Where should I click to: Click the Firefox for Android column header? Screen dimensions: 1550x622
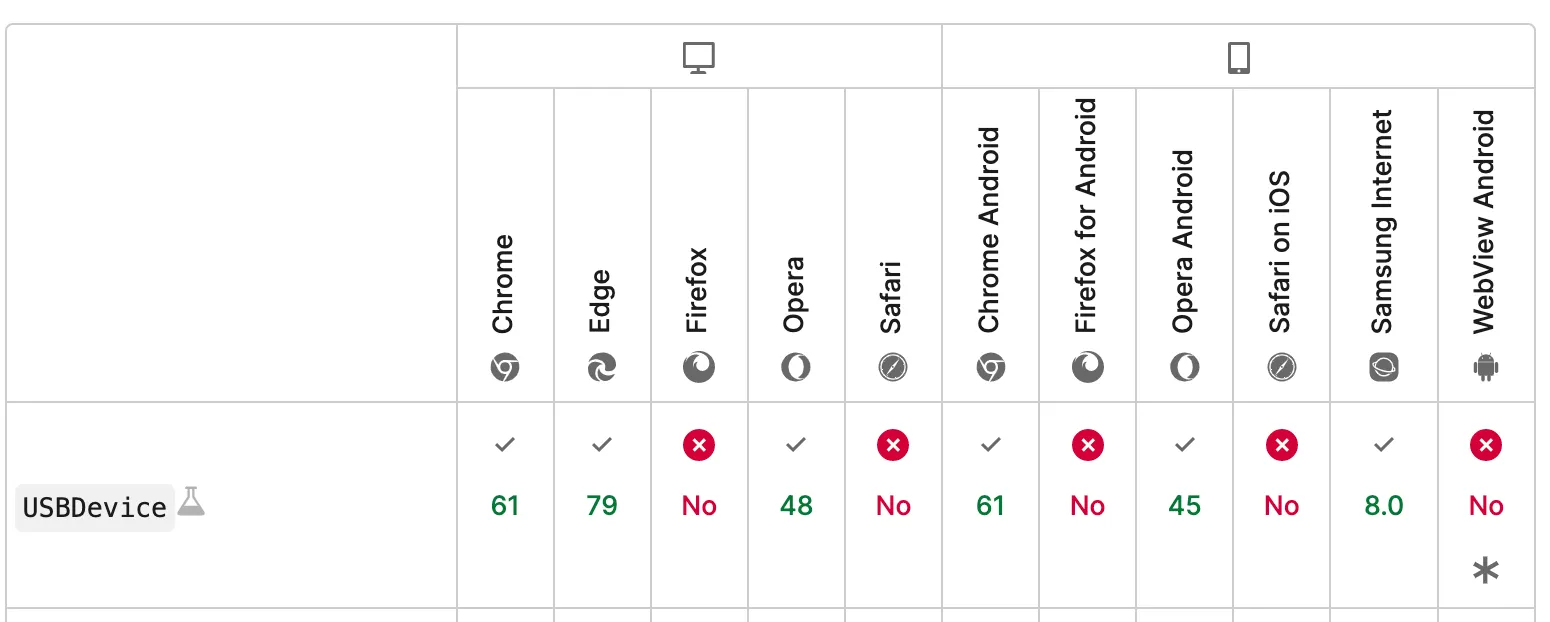(x=1087, y=215)
